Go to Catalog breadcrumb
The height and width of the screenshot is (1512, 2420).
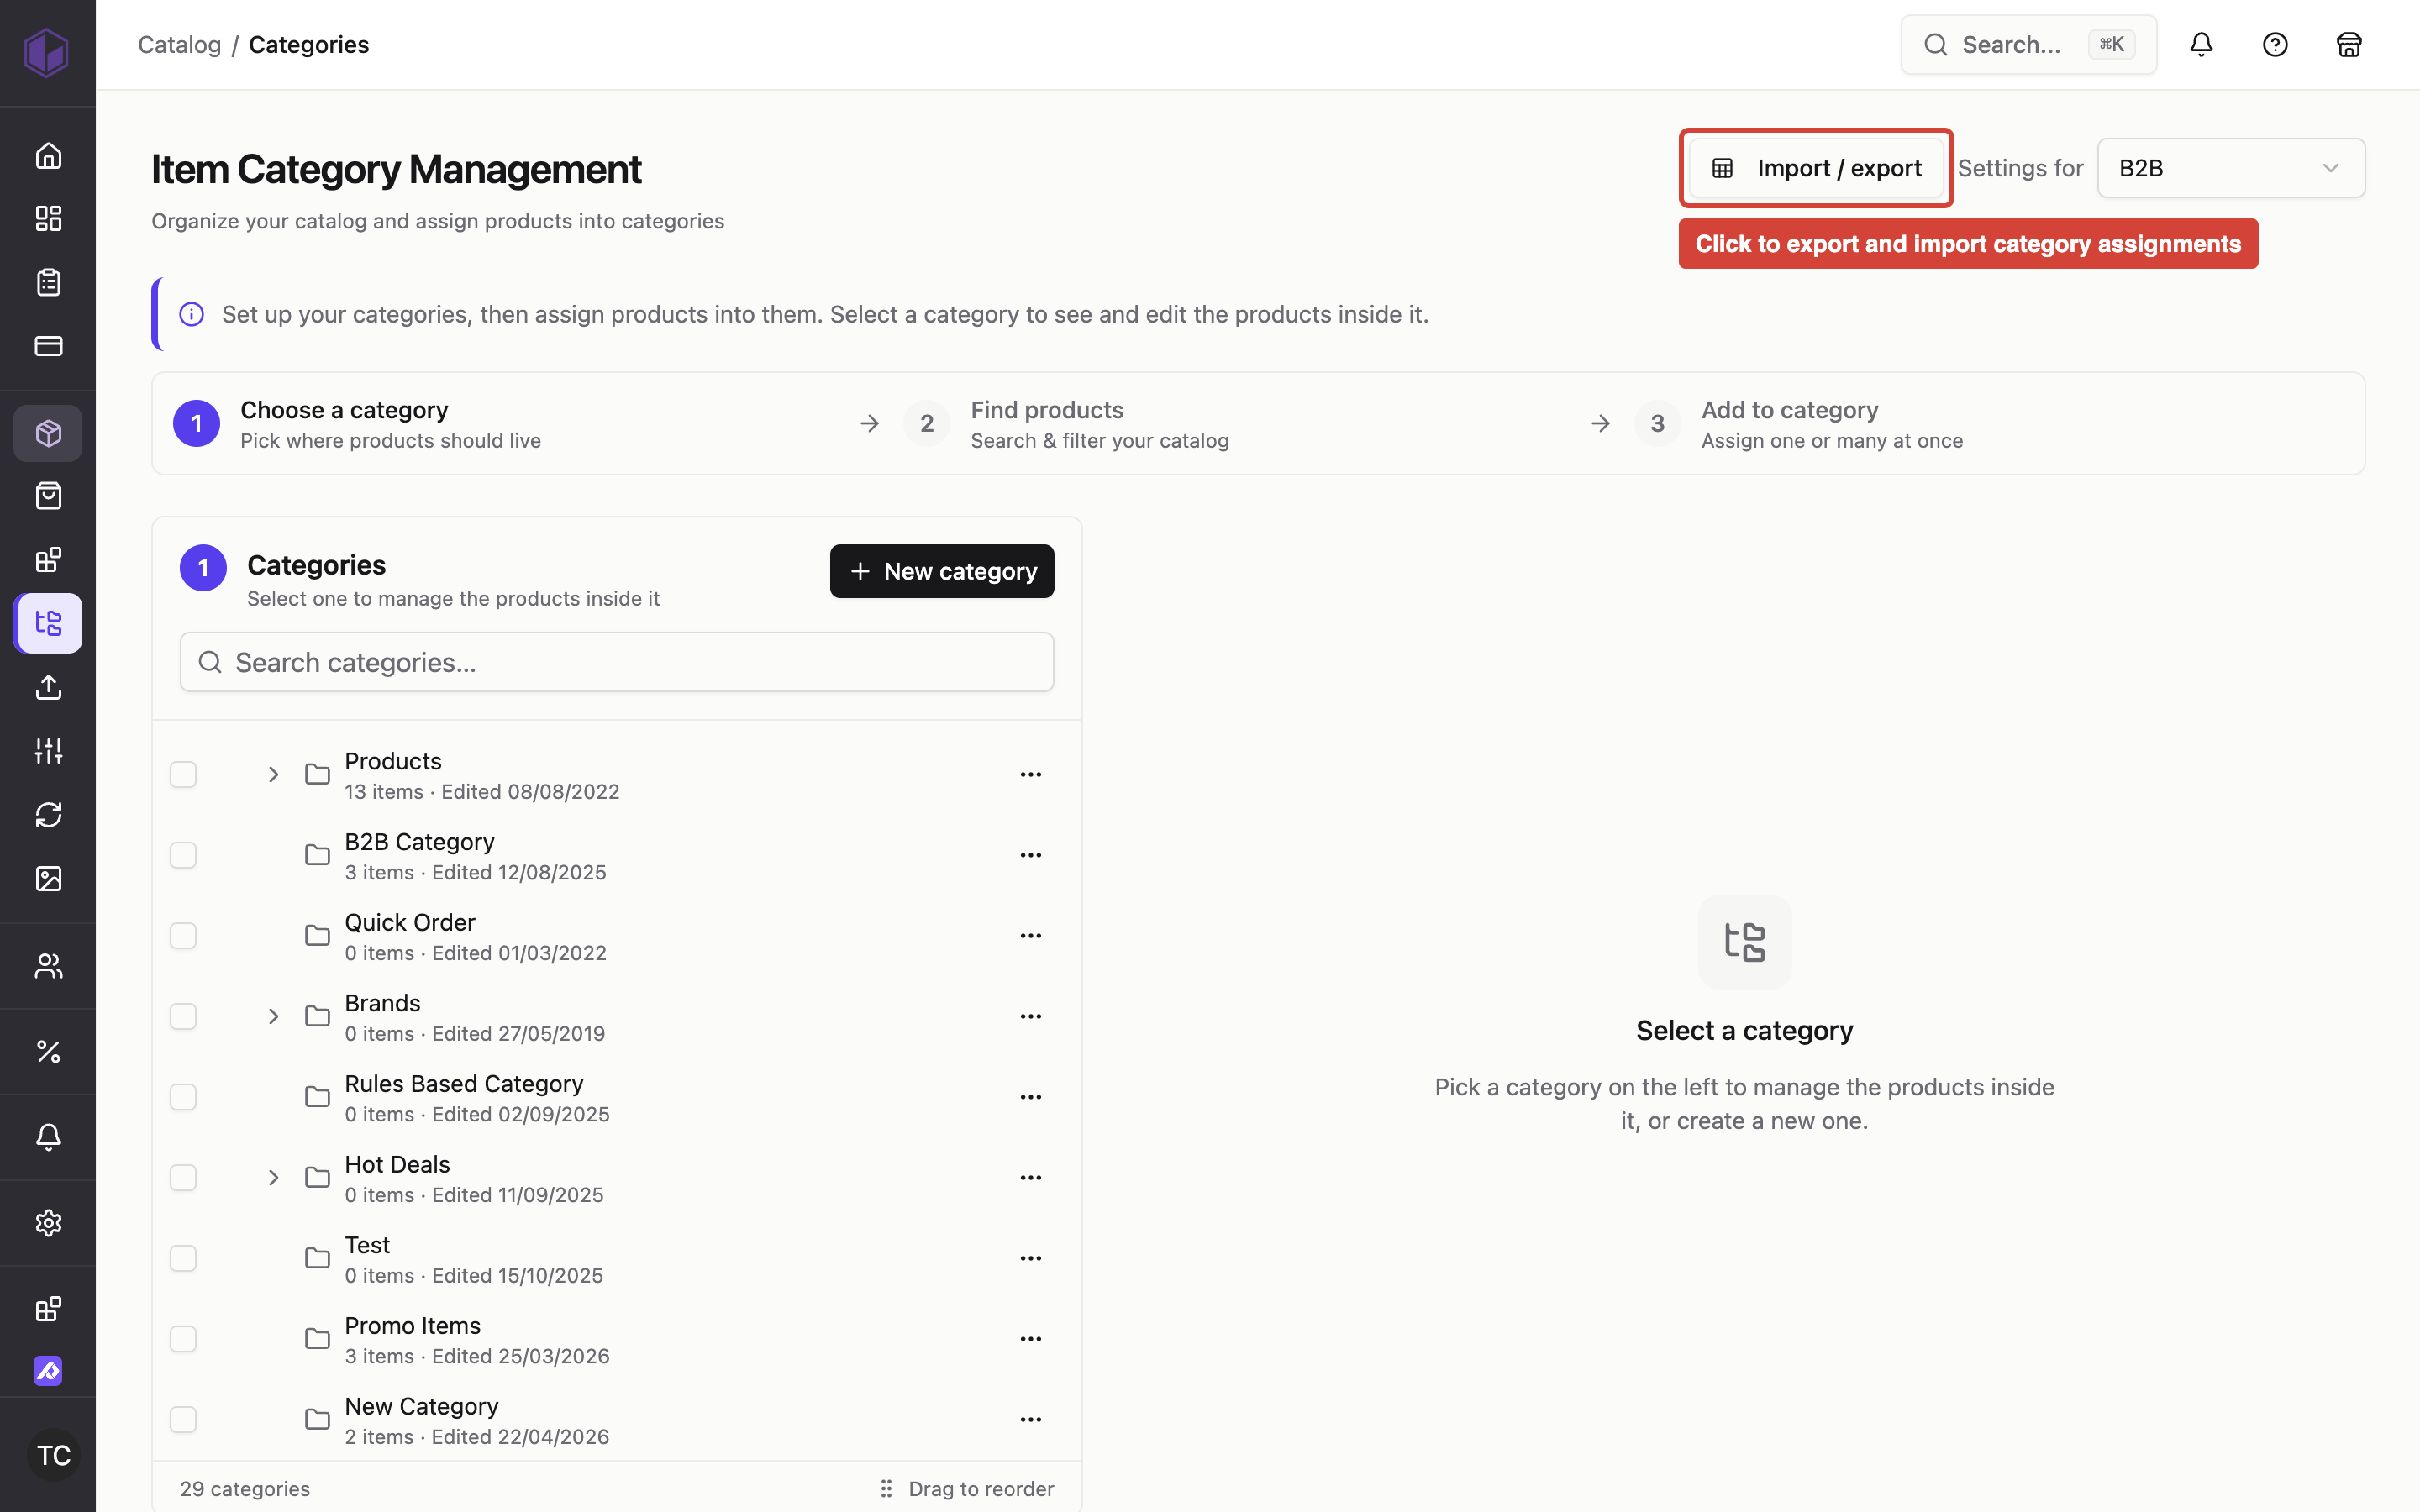point(179,44)
